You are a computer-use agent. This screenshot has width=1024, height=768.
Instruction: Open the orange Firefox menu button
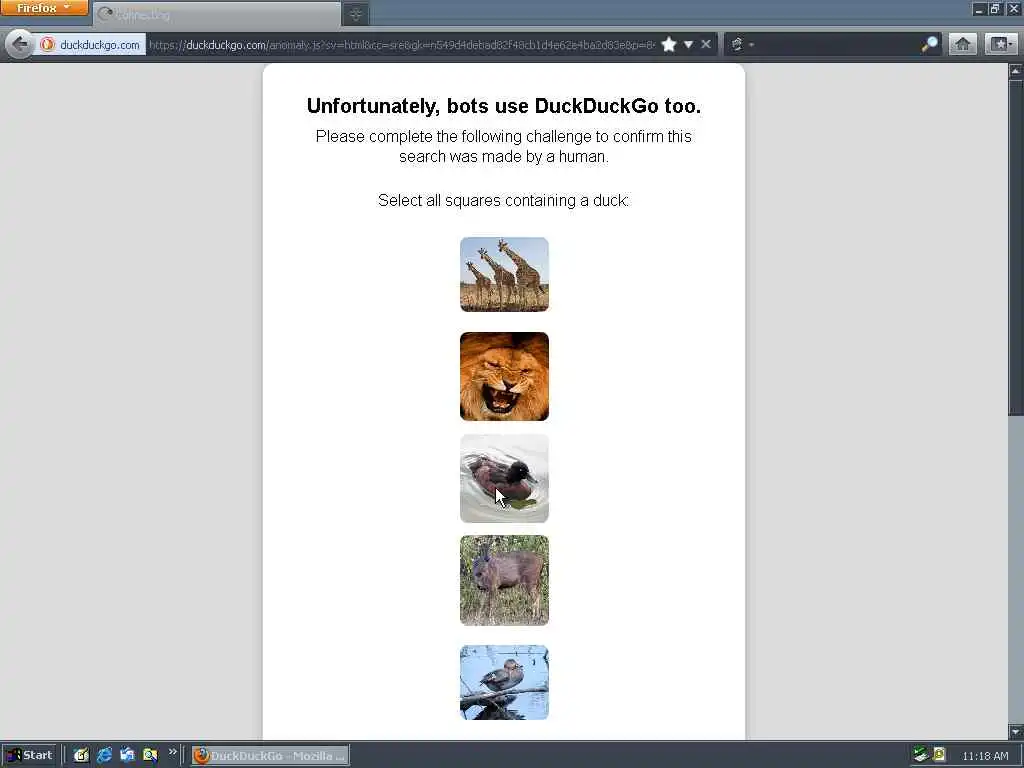coord(44,8)
